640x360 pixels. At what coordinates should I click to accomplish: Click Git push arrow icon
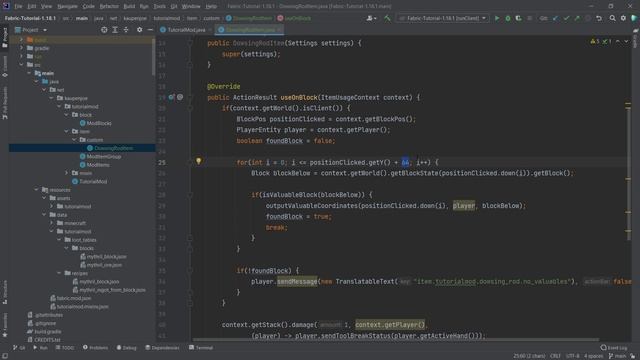tap(577, 18)
